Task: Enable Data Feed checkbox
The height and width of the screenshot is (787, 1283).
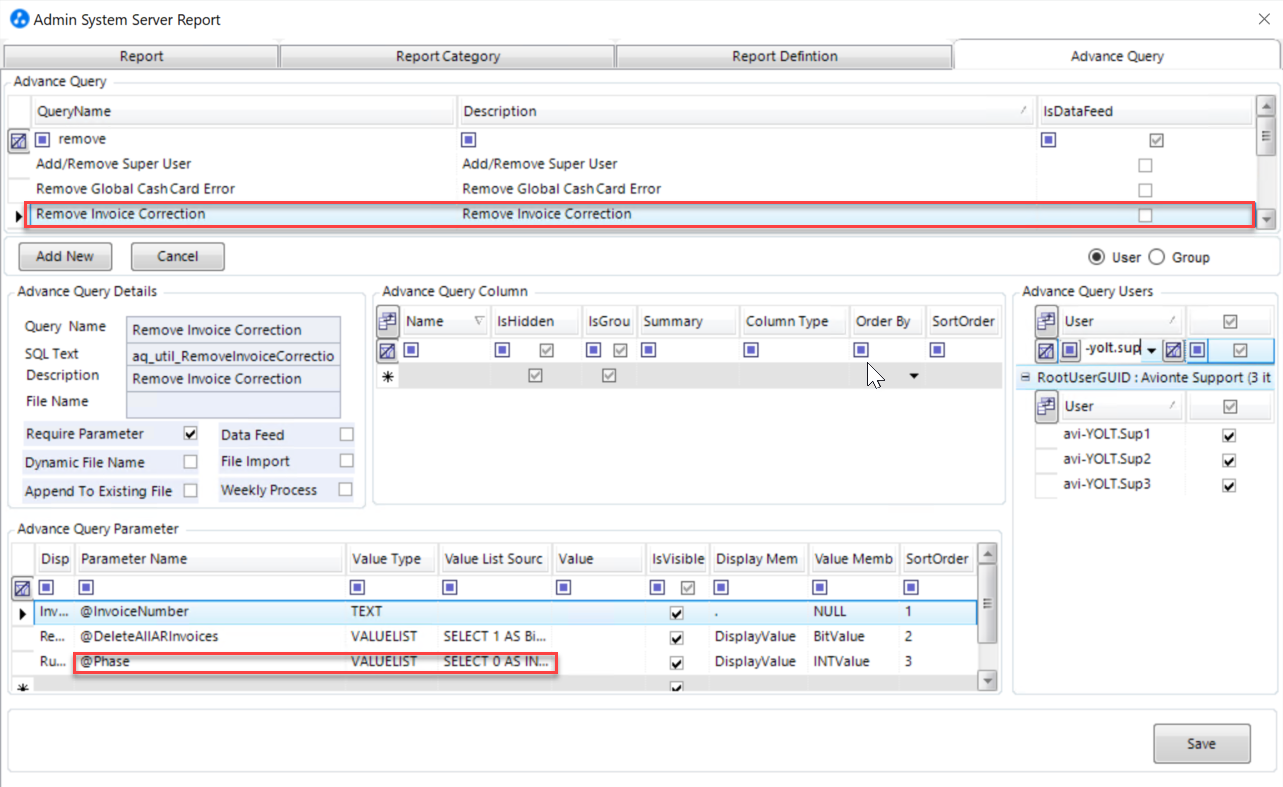Action: (346, 434)
